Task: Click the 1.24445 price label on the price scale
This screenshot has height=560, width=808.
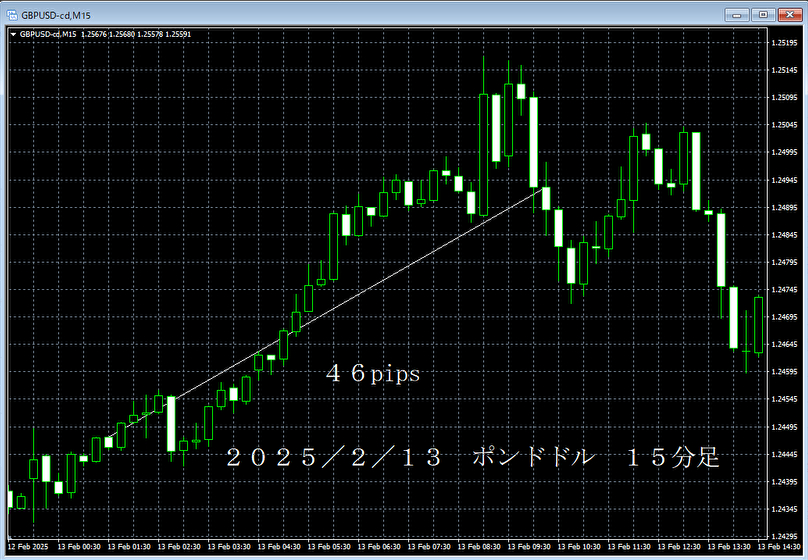Action: pyautogui.click(x=784, y=454)
